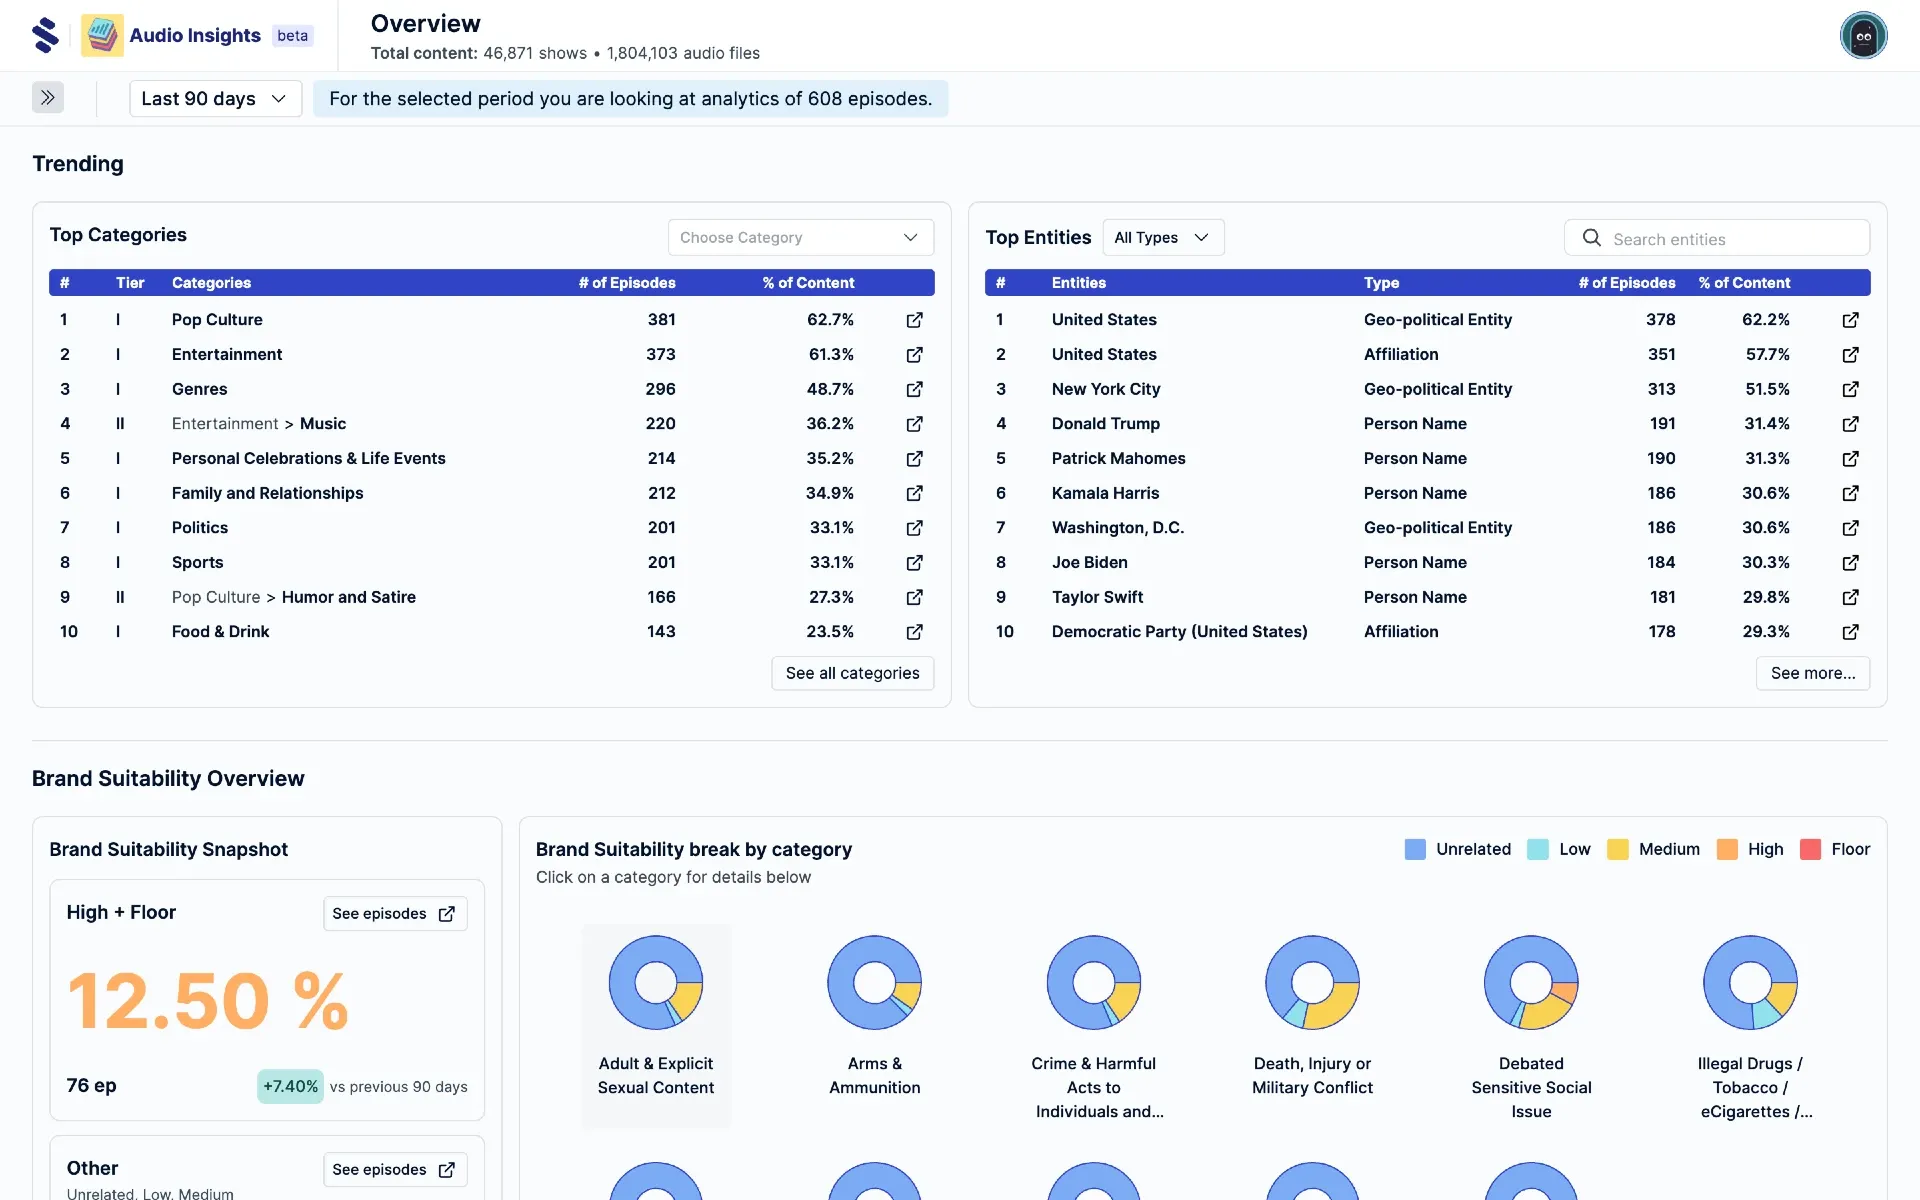The width and height of the screenshot is (1920, 1200).
Task: Open the See episodes external link for High + Floor
Action: pos(394,913)
